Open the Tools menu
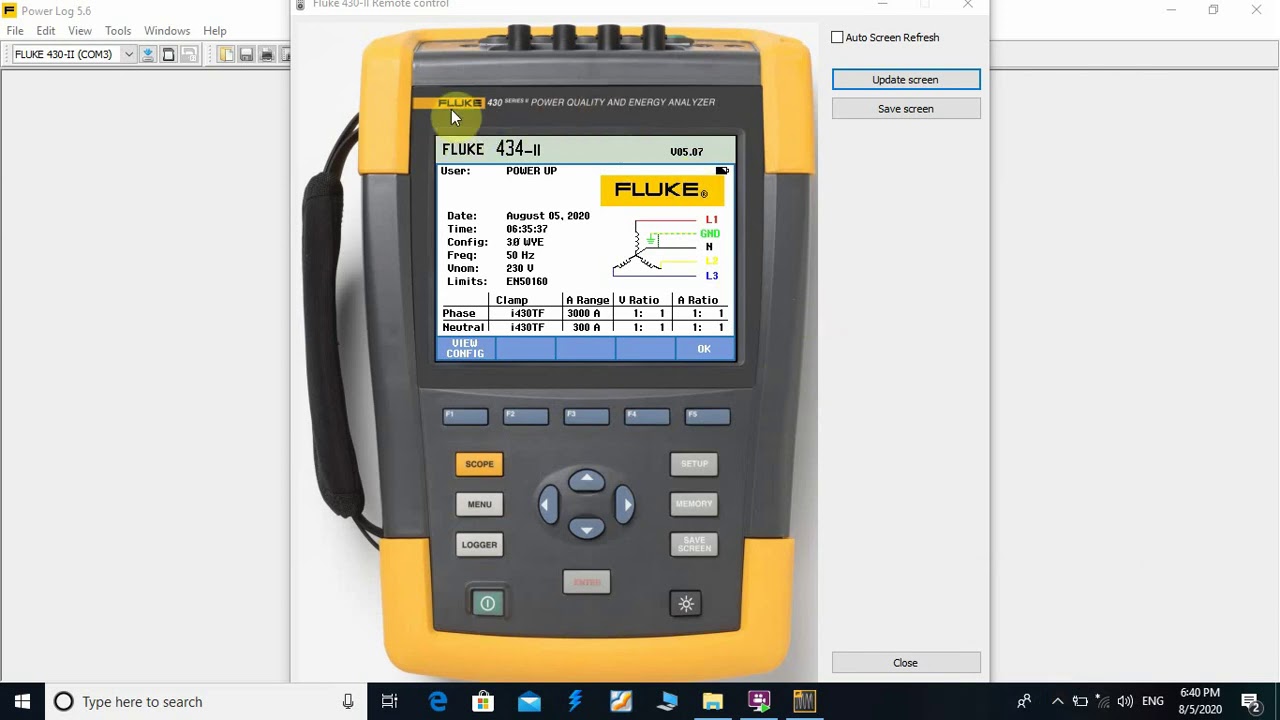 point(118,31)
